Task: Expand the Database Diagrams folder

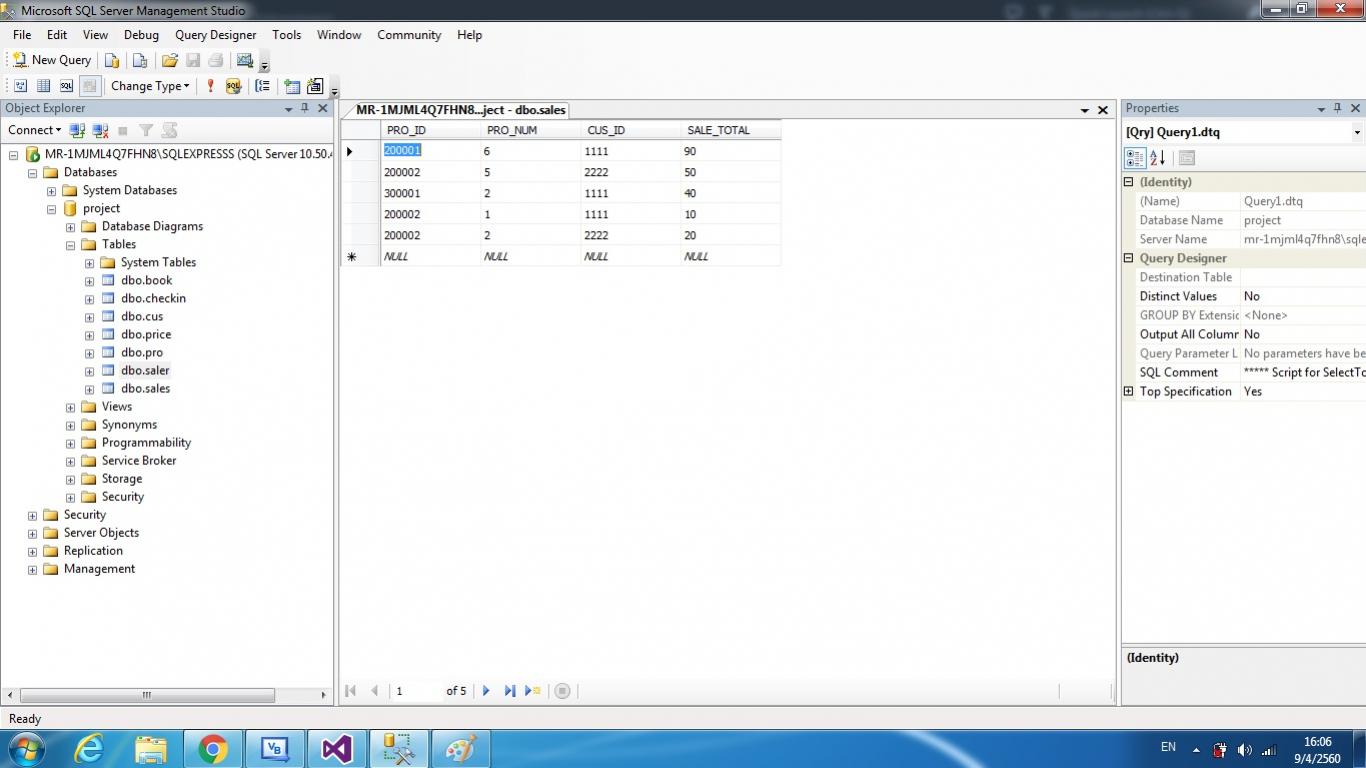Action: click(71, 227)
